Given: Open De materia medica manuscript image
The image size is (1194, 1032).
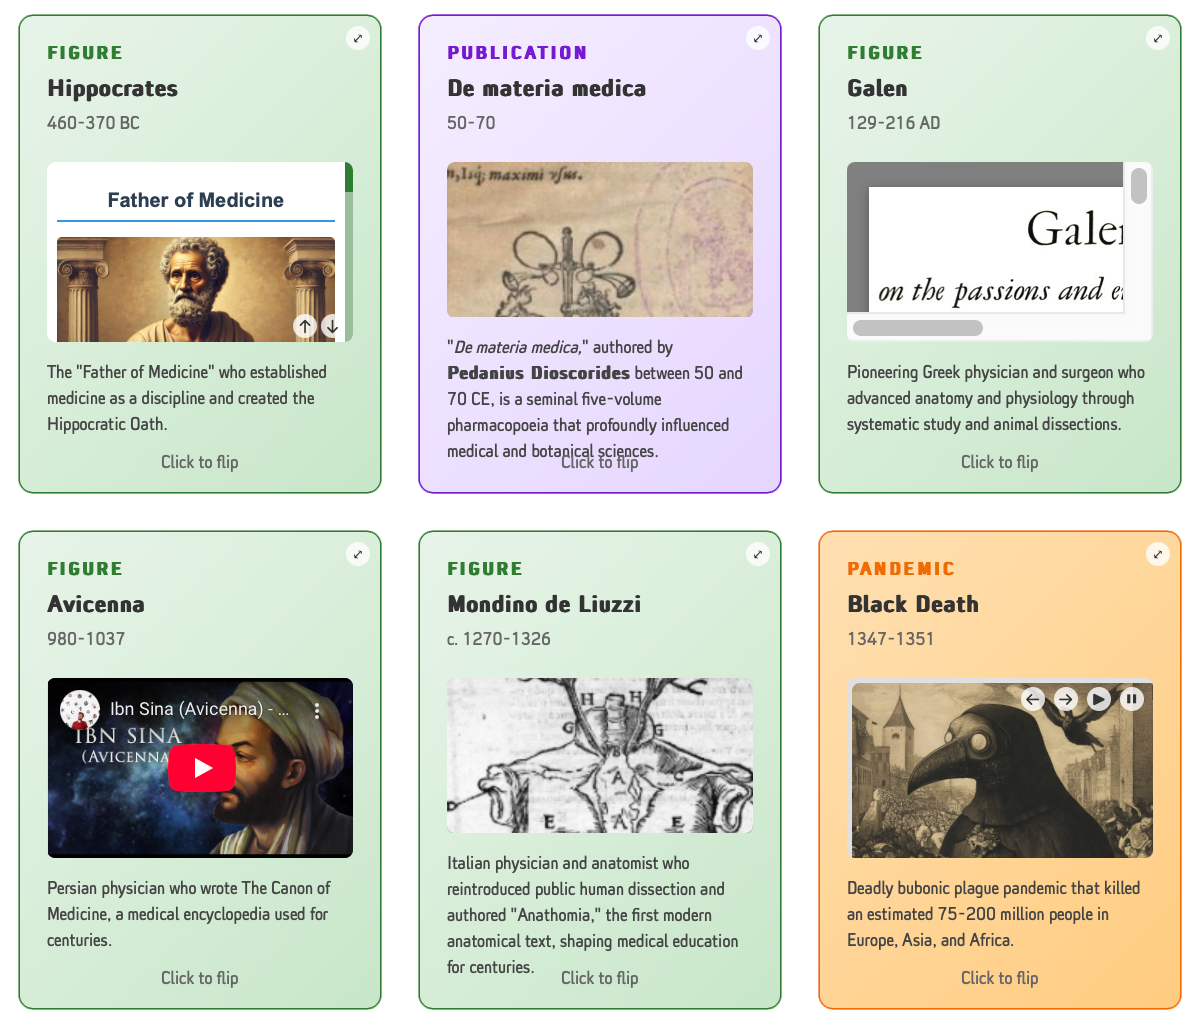Looking at the screenshot, I should pos(599,239).
